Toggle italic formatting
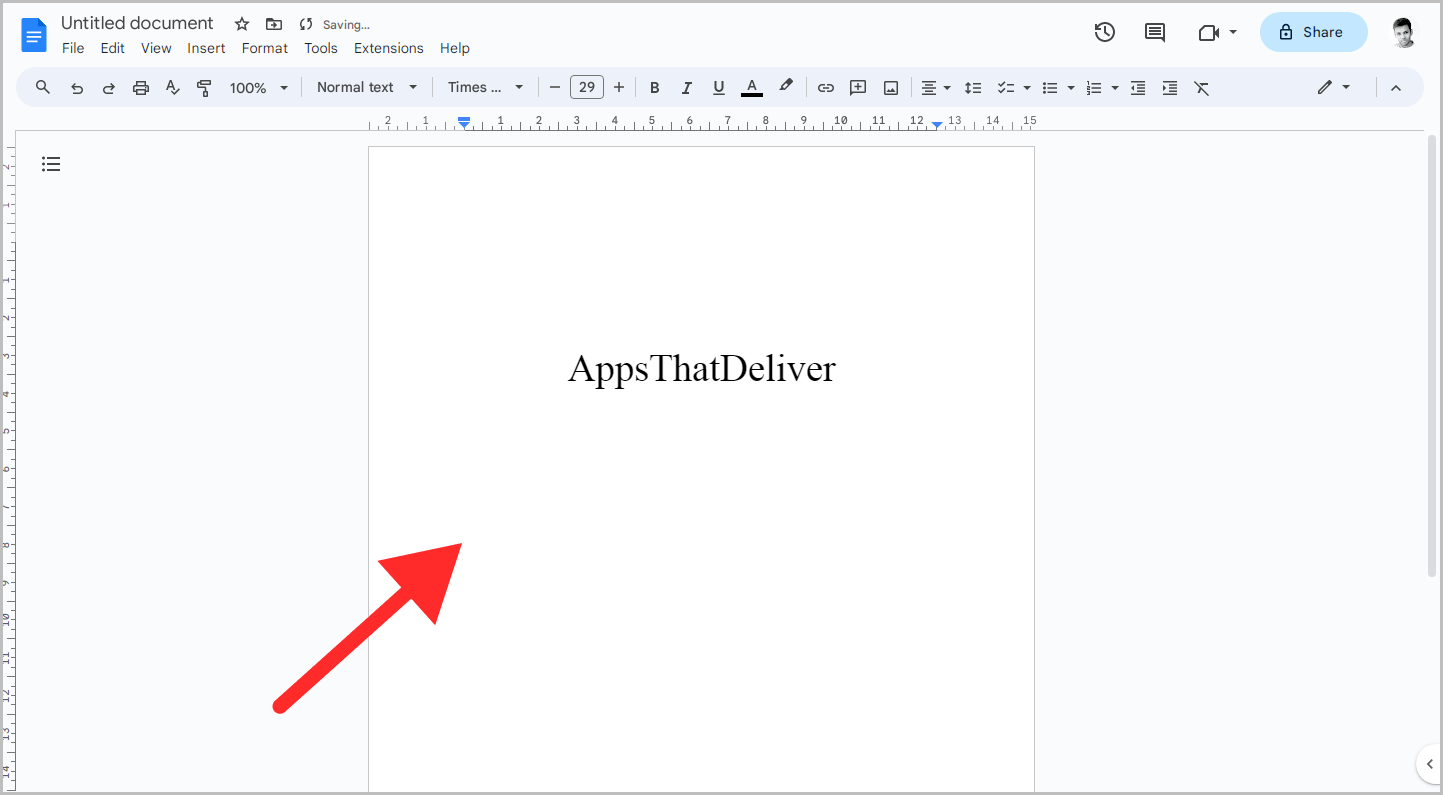 (x=686, y=87)
